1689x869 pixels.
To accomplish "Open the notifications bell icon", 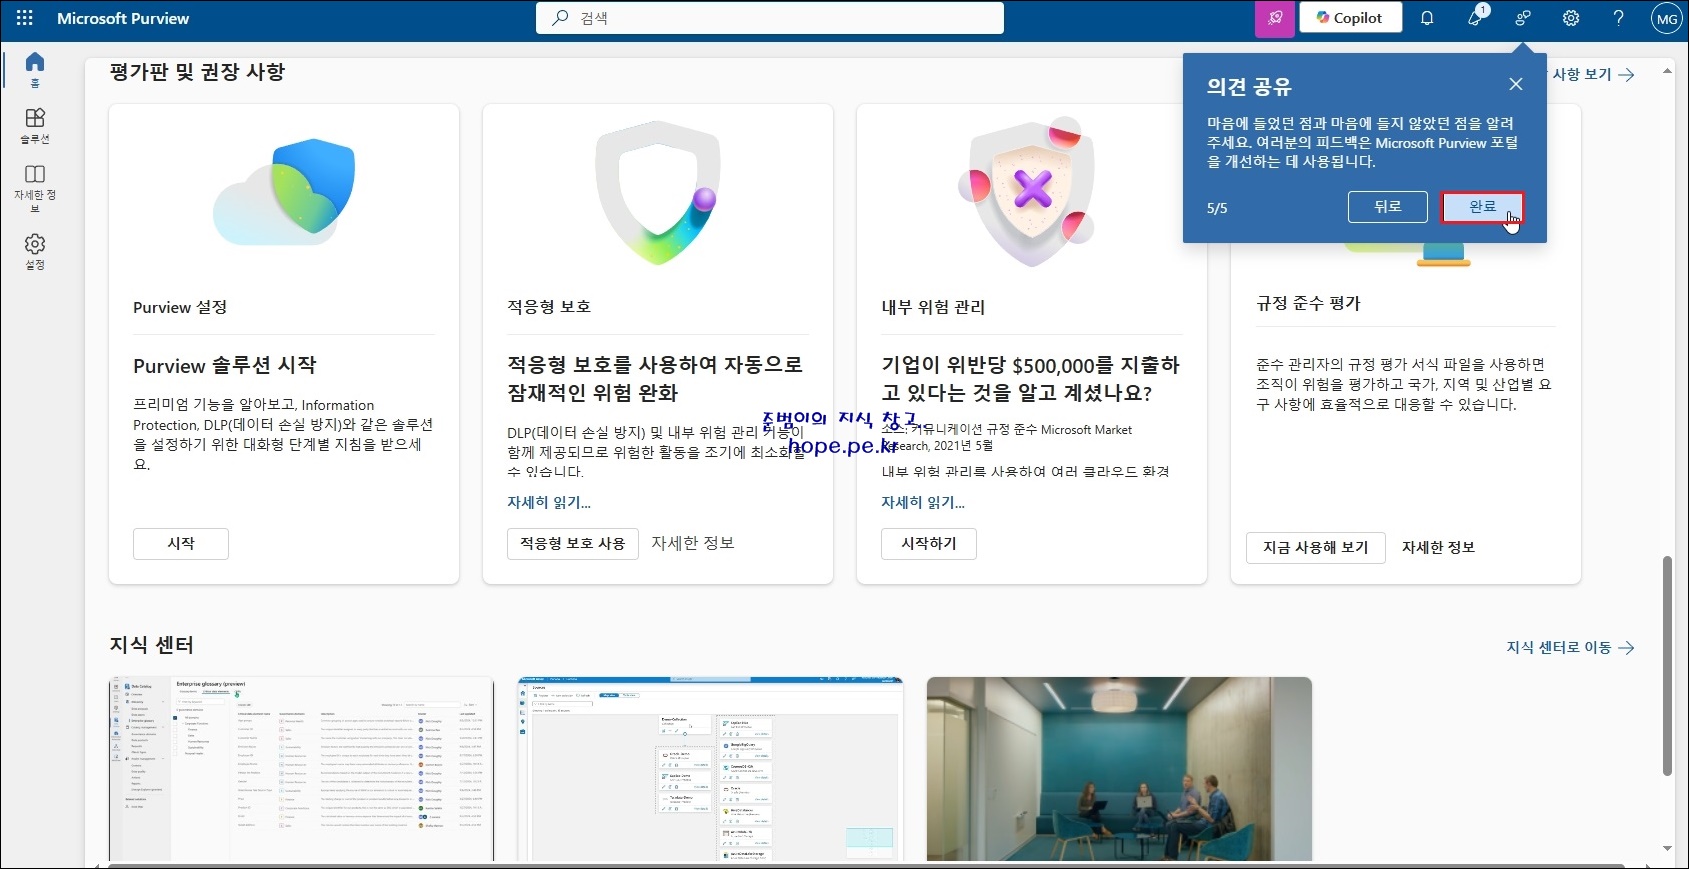I will pos(1427,18).
